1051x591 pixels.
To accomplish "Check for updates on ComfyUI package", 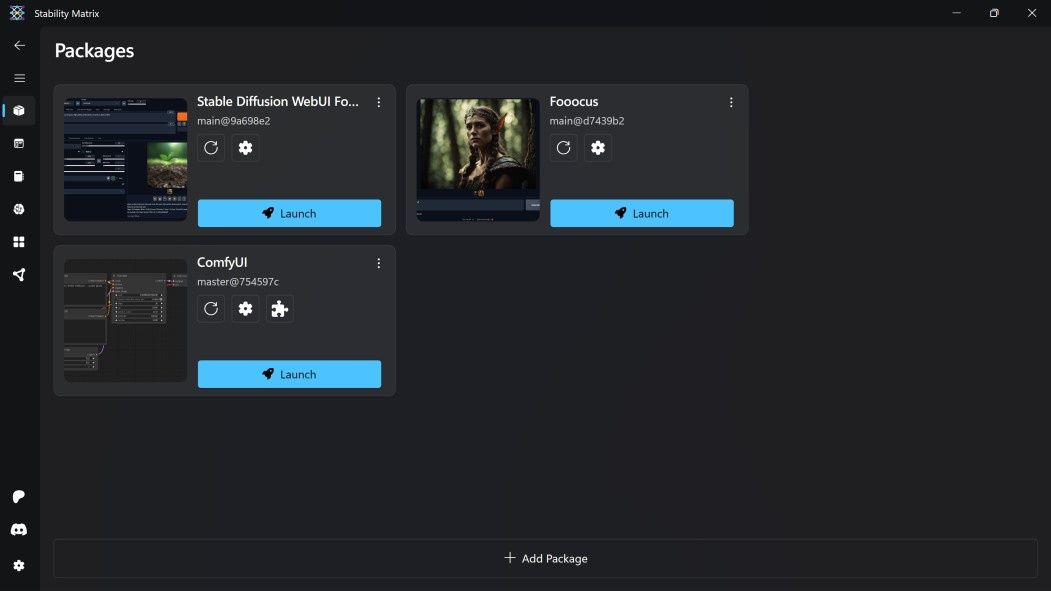I will tap(211, 308).
